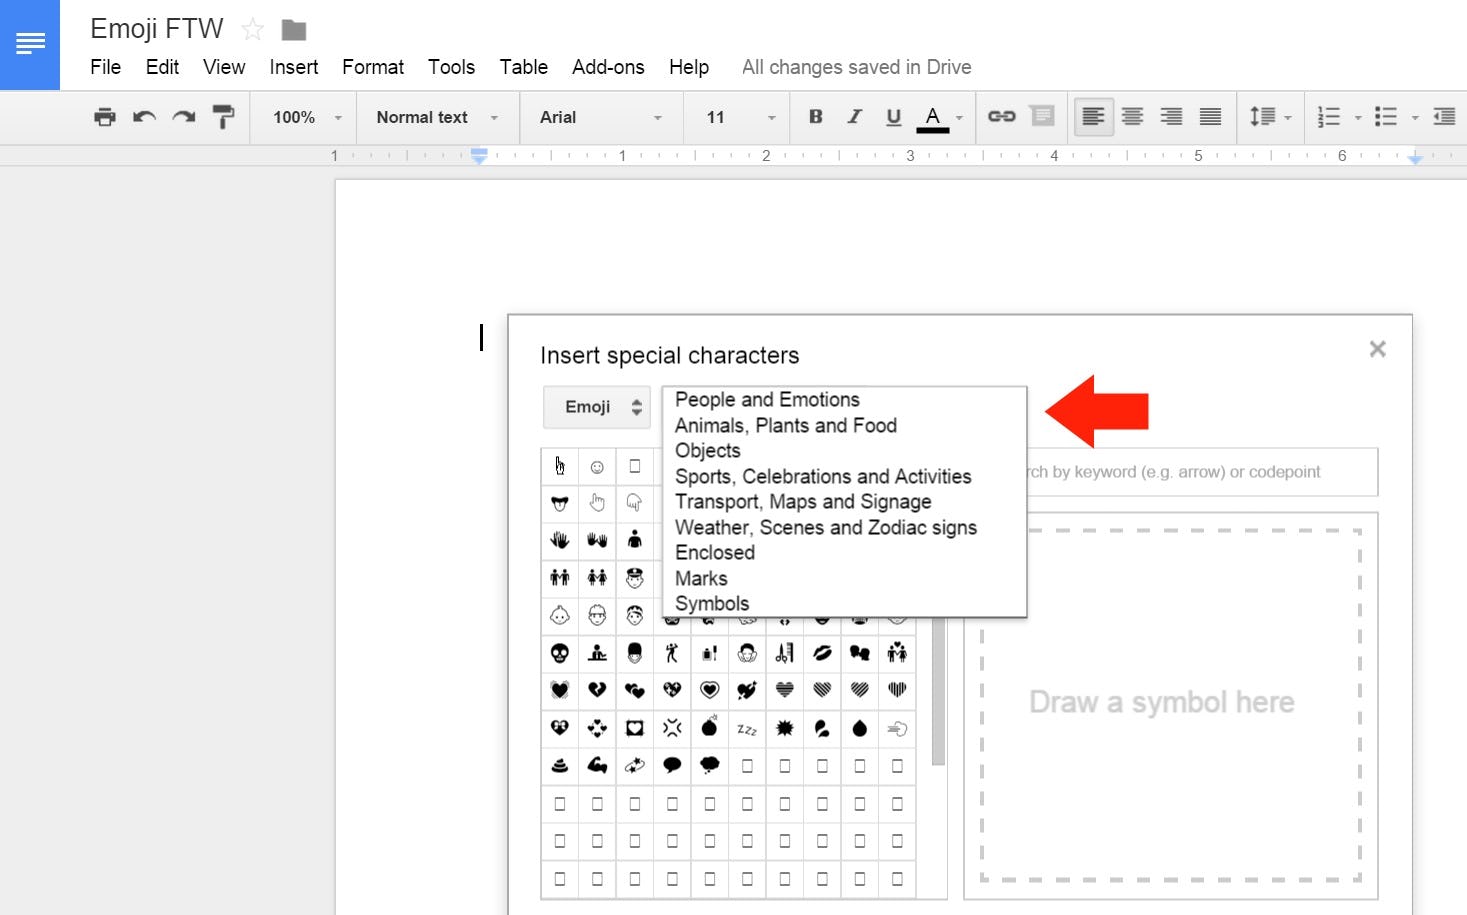Open the Emoji category selector
1467x915 pixels.
point(596,407)
